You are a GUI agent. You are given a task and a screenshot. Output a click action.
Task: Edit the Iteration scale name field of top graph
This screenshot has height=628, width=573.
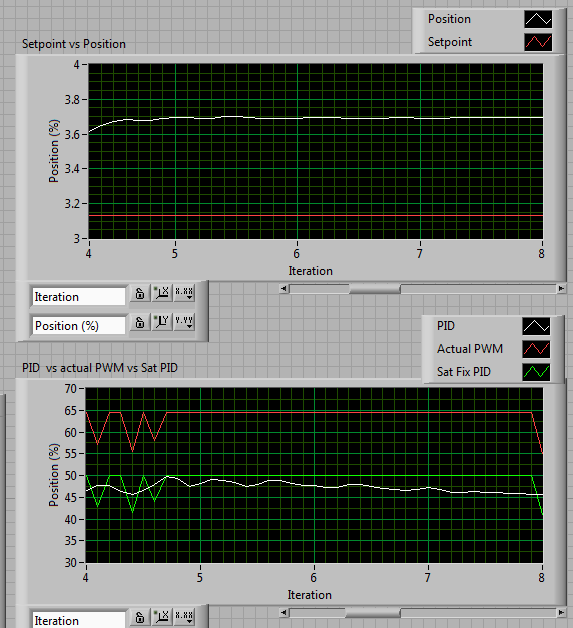tap(78, 297)
